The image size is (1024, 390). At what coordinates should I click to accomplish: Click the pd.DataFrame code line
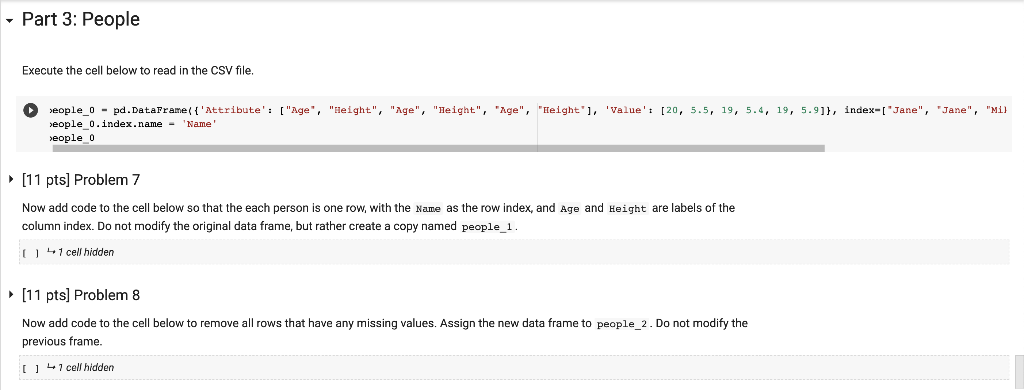click(529, 110)
